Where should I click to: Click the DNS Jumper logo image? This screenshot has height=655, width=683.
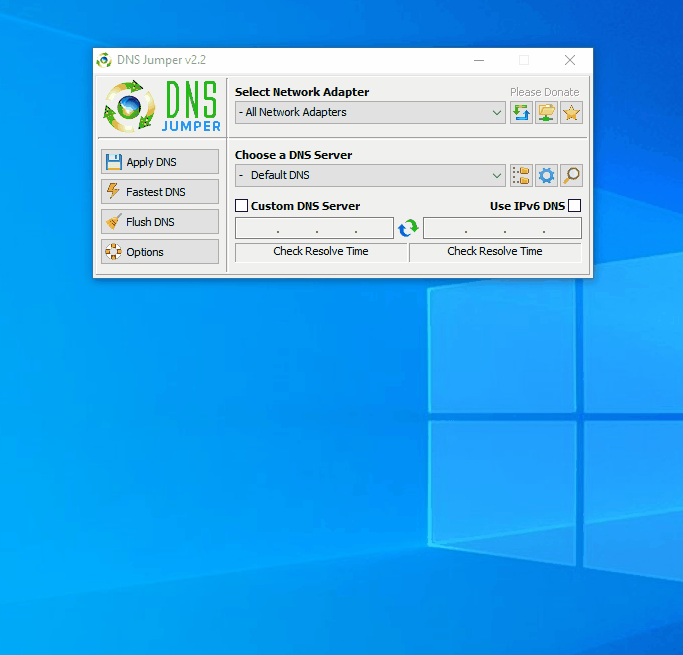point(161,107)
